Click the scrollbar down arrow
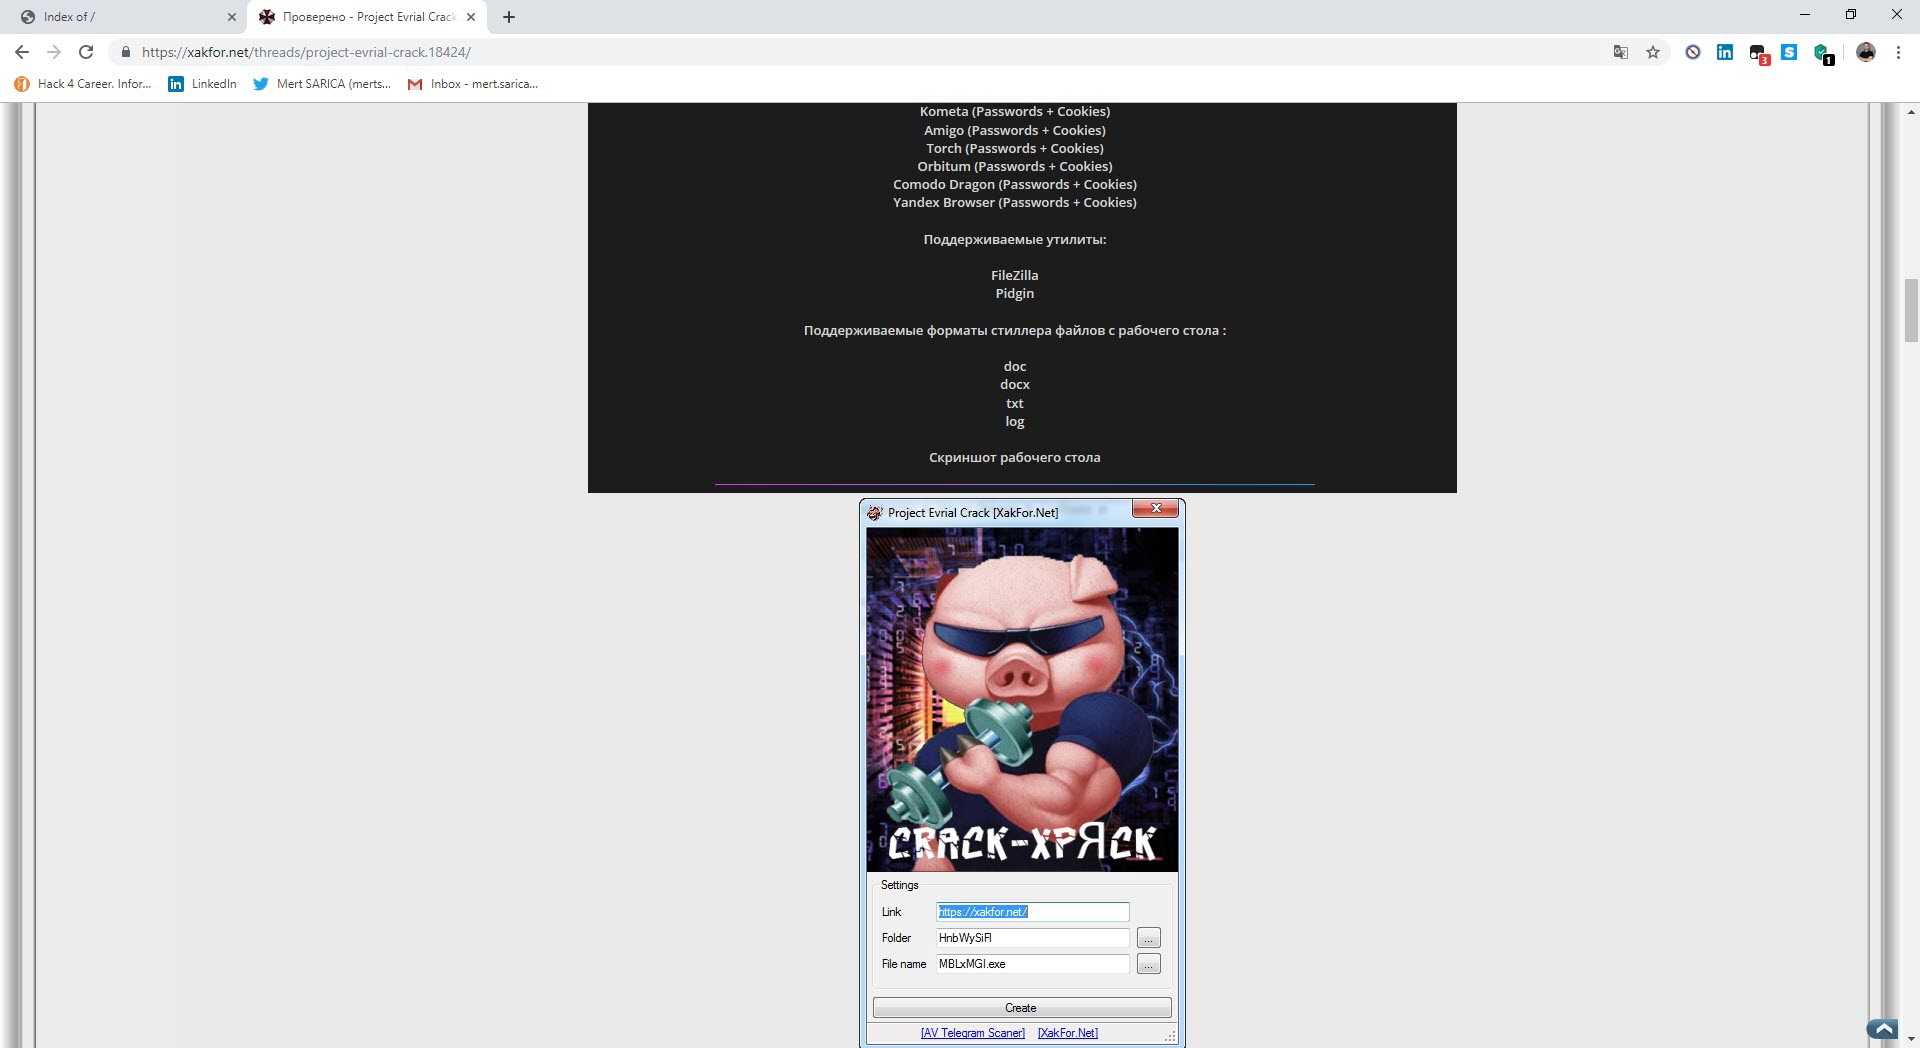1920x1048 pixels. pyautogui.click(x=1911, y=1039)
